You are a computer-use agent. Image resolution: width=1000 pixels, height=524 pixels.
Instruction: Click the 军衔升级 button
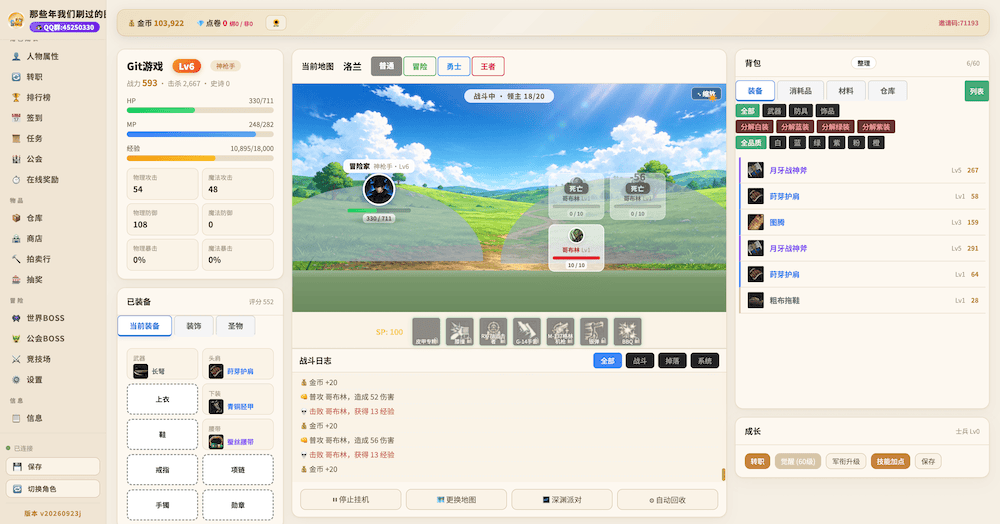click(x=846, y=462)
